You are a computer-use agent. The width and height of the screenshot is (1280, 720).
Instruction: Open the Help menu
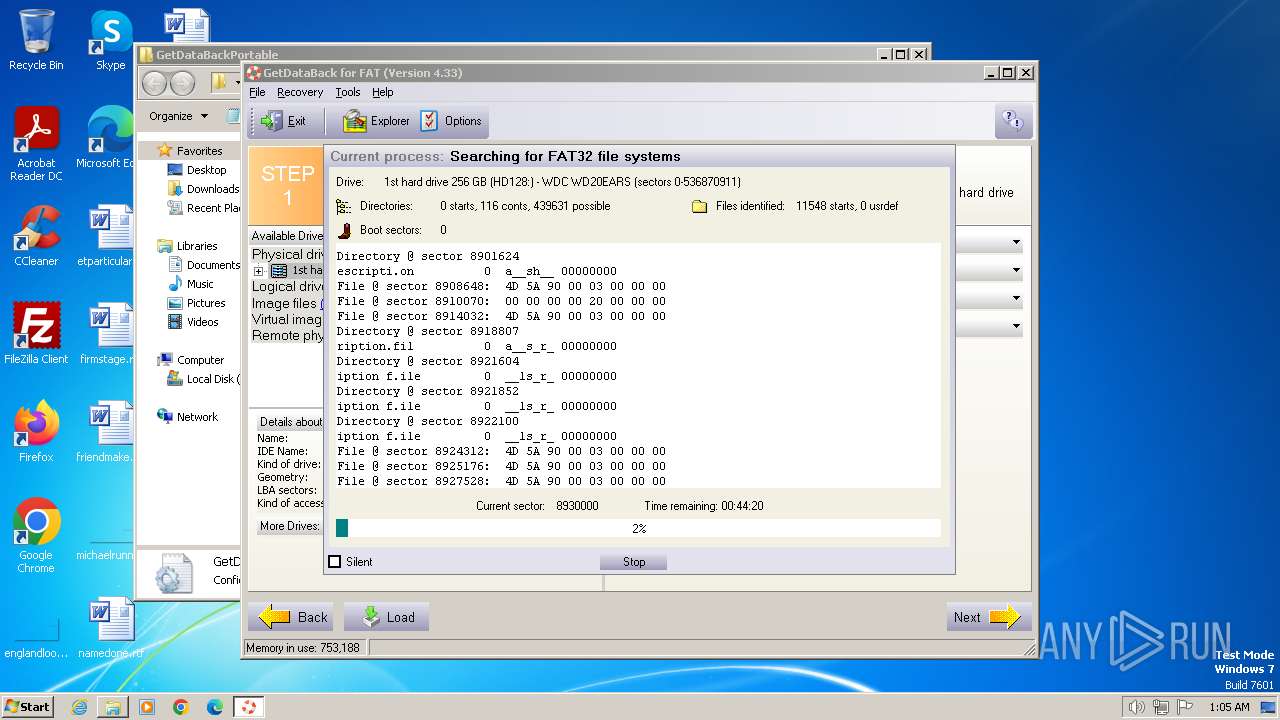tap(383, 92)
